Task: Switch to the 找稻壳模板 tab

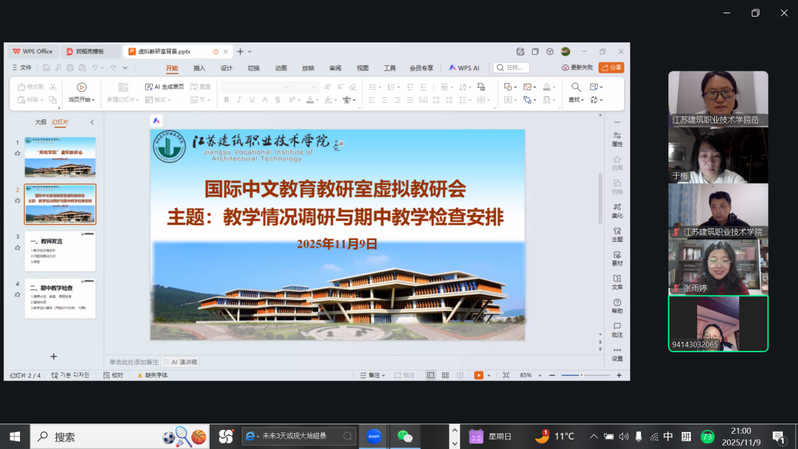Action: coord(87,51)
